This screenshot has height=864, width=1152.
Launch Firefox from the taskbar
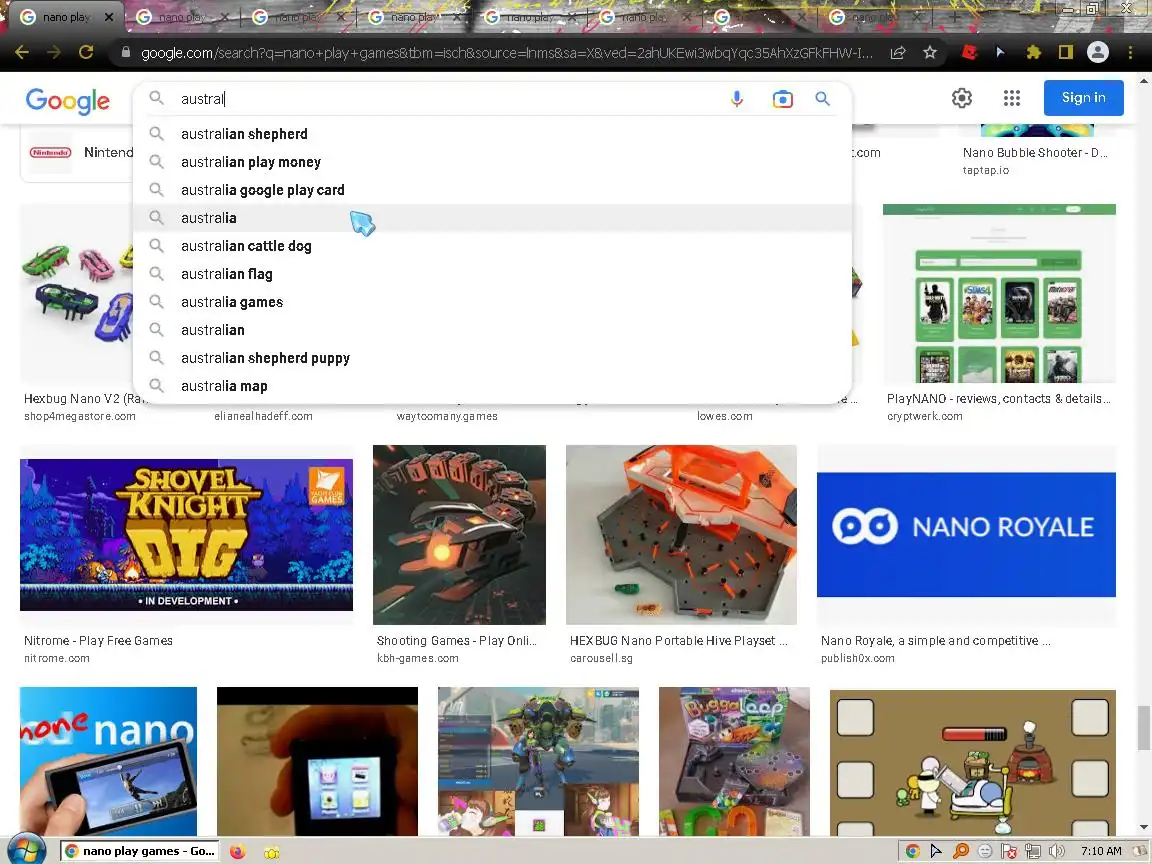click(x=237, y=852)
